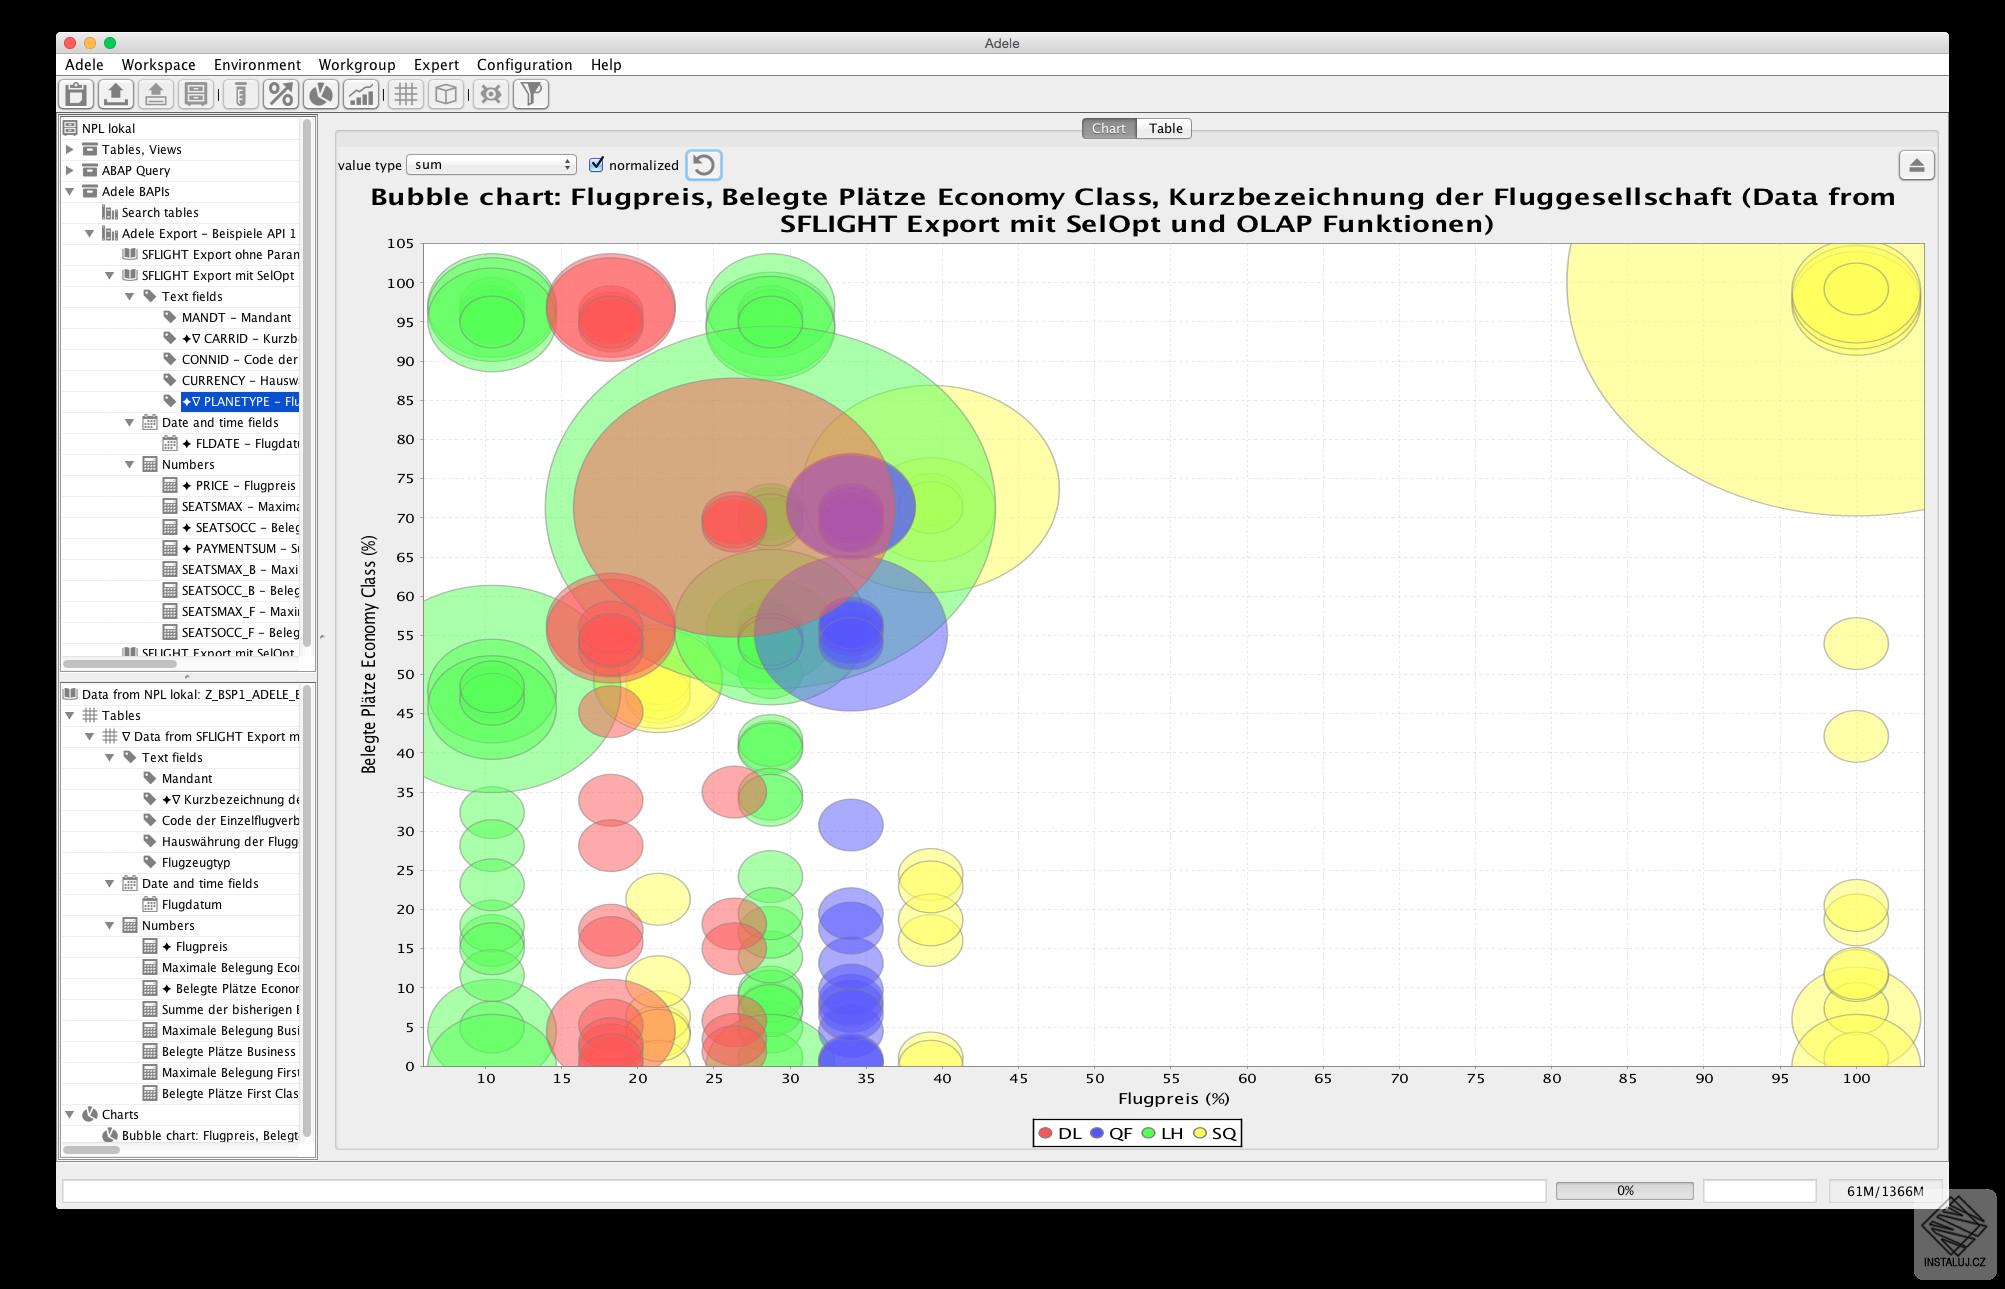The height and width of the screenshot is (1289, 2005).
Task: Expand the ABAP Query tree node
Action: (70, 170)
